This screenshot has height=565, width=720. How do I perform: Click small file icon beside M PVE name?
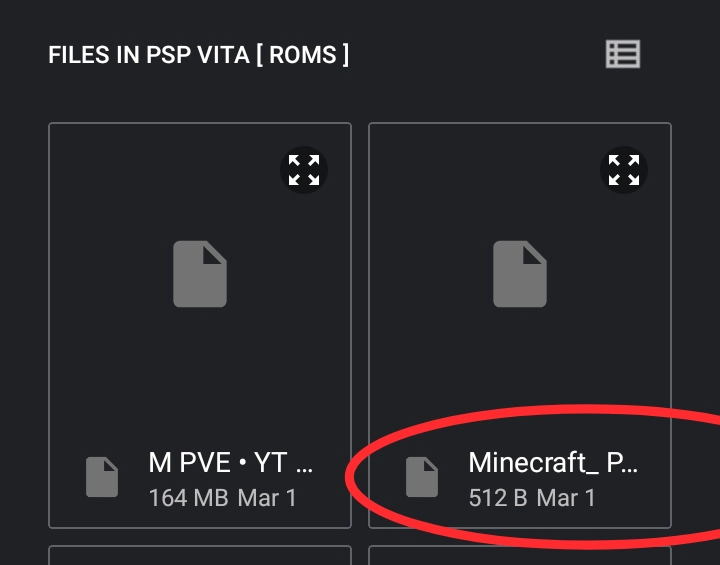102,477
